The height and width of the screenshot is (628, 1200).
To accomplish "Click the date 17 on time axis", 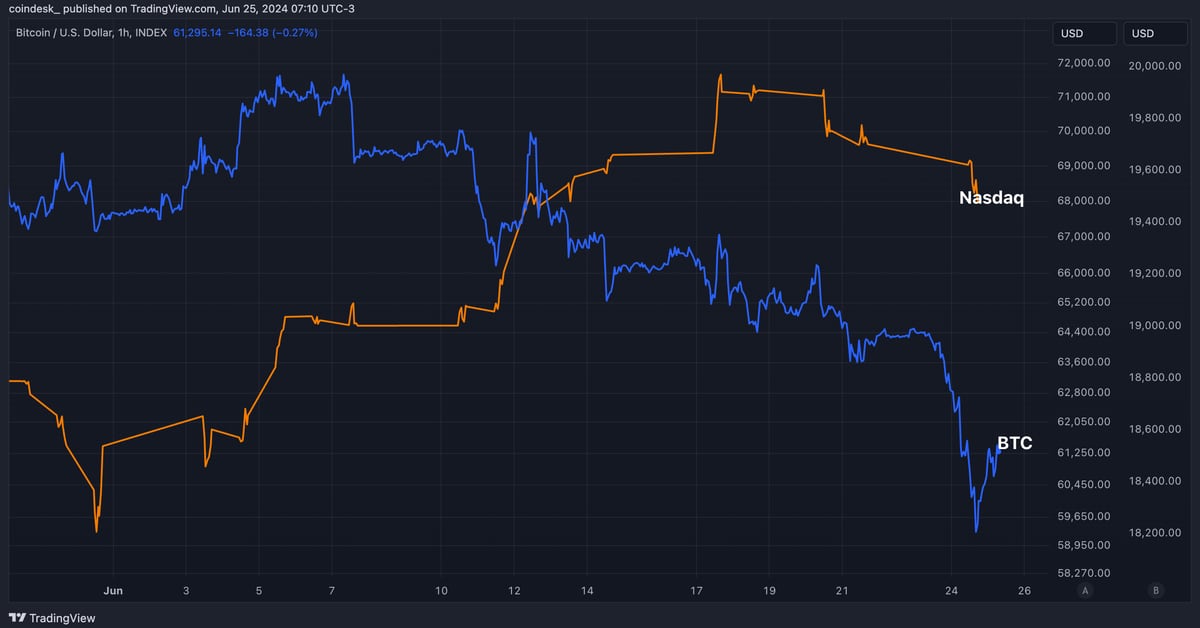I will tap(696, 590).
